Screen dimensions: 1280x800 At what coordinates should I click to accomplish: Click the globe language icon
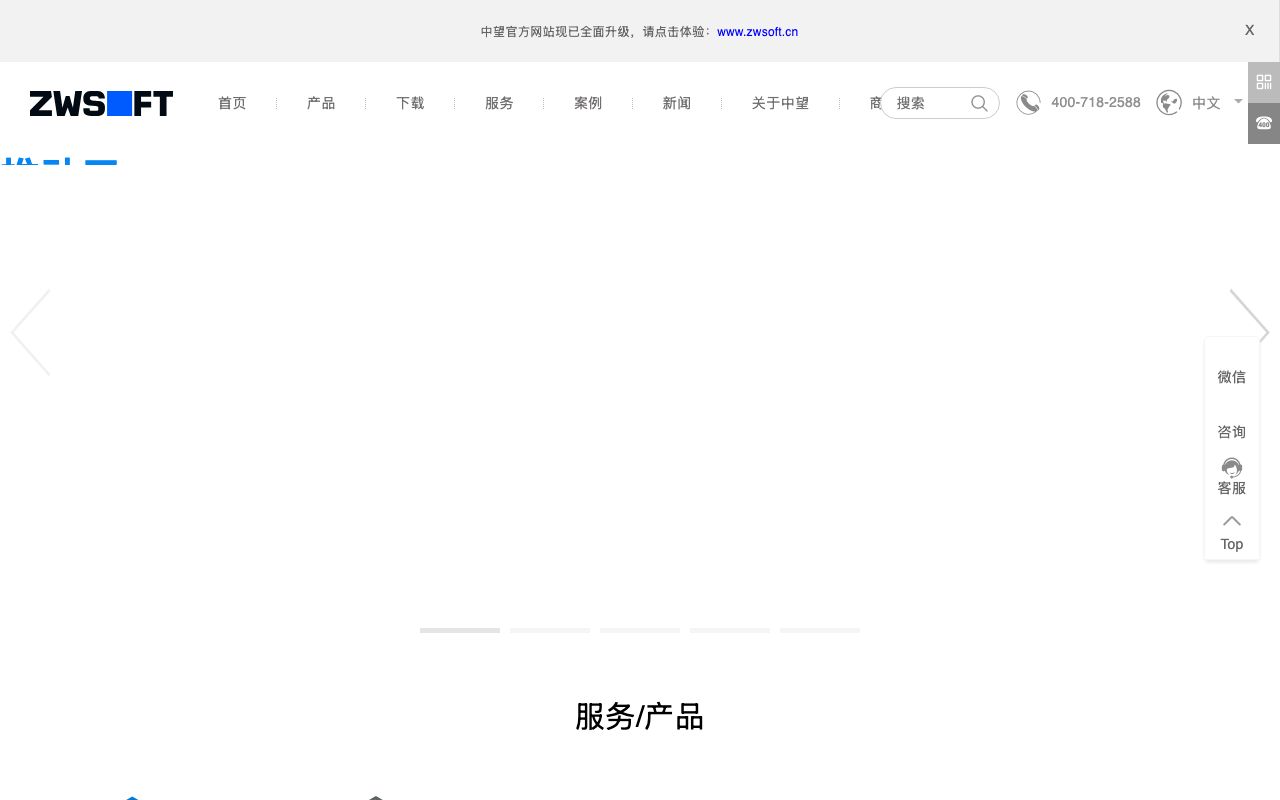tap(1168, 103)
